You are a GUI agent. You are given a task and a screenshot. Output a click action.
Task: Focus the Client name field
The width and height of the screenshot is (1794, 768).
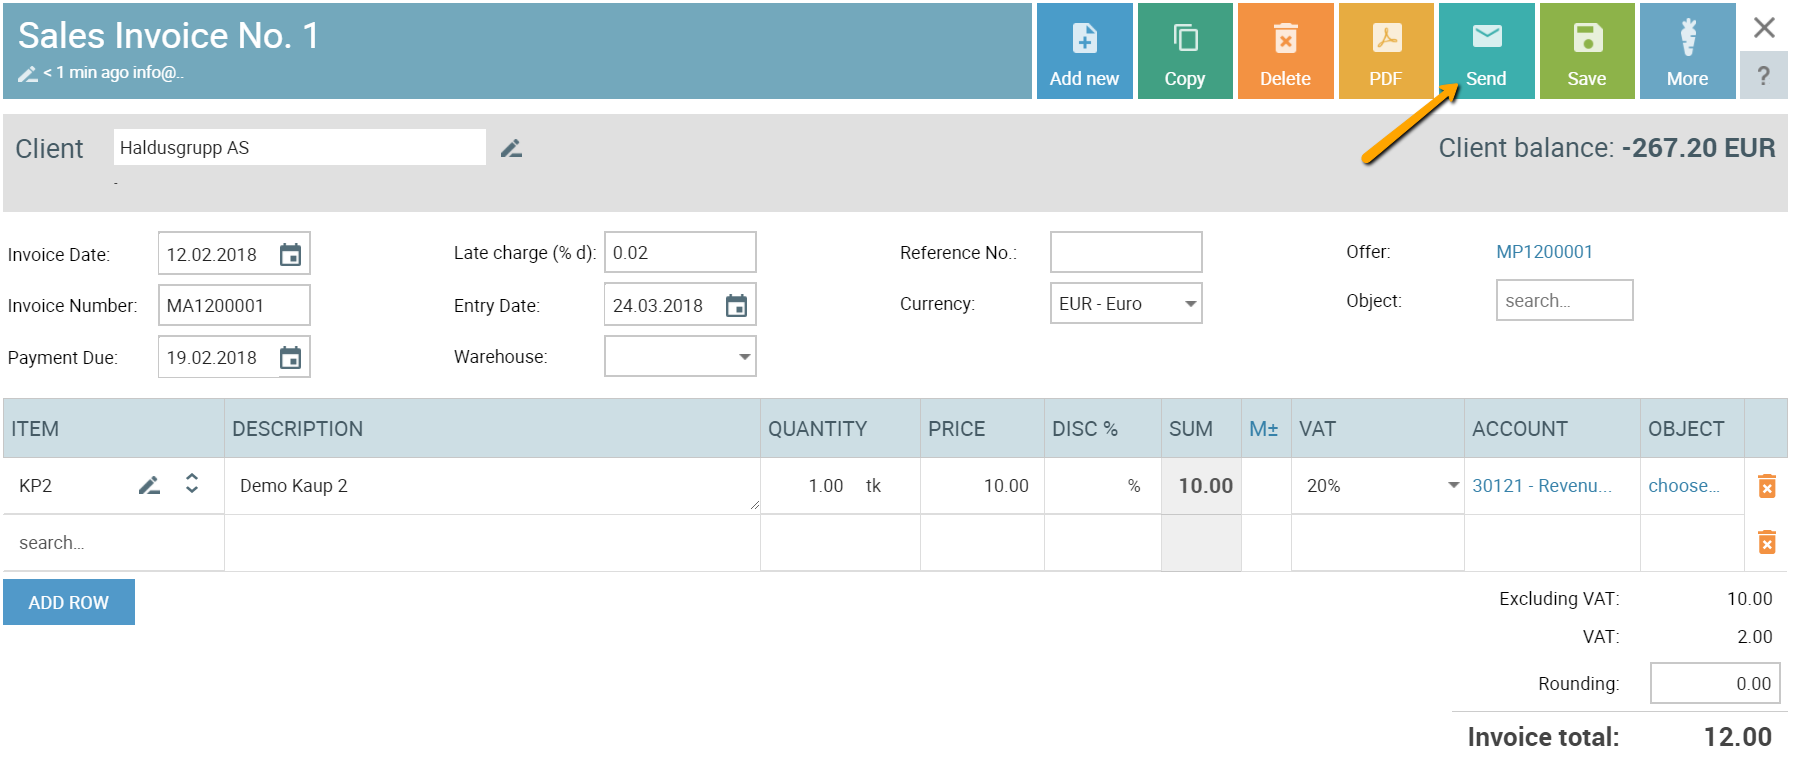(300, 147)
